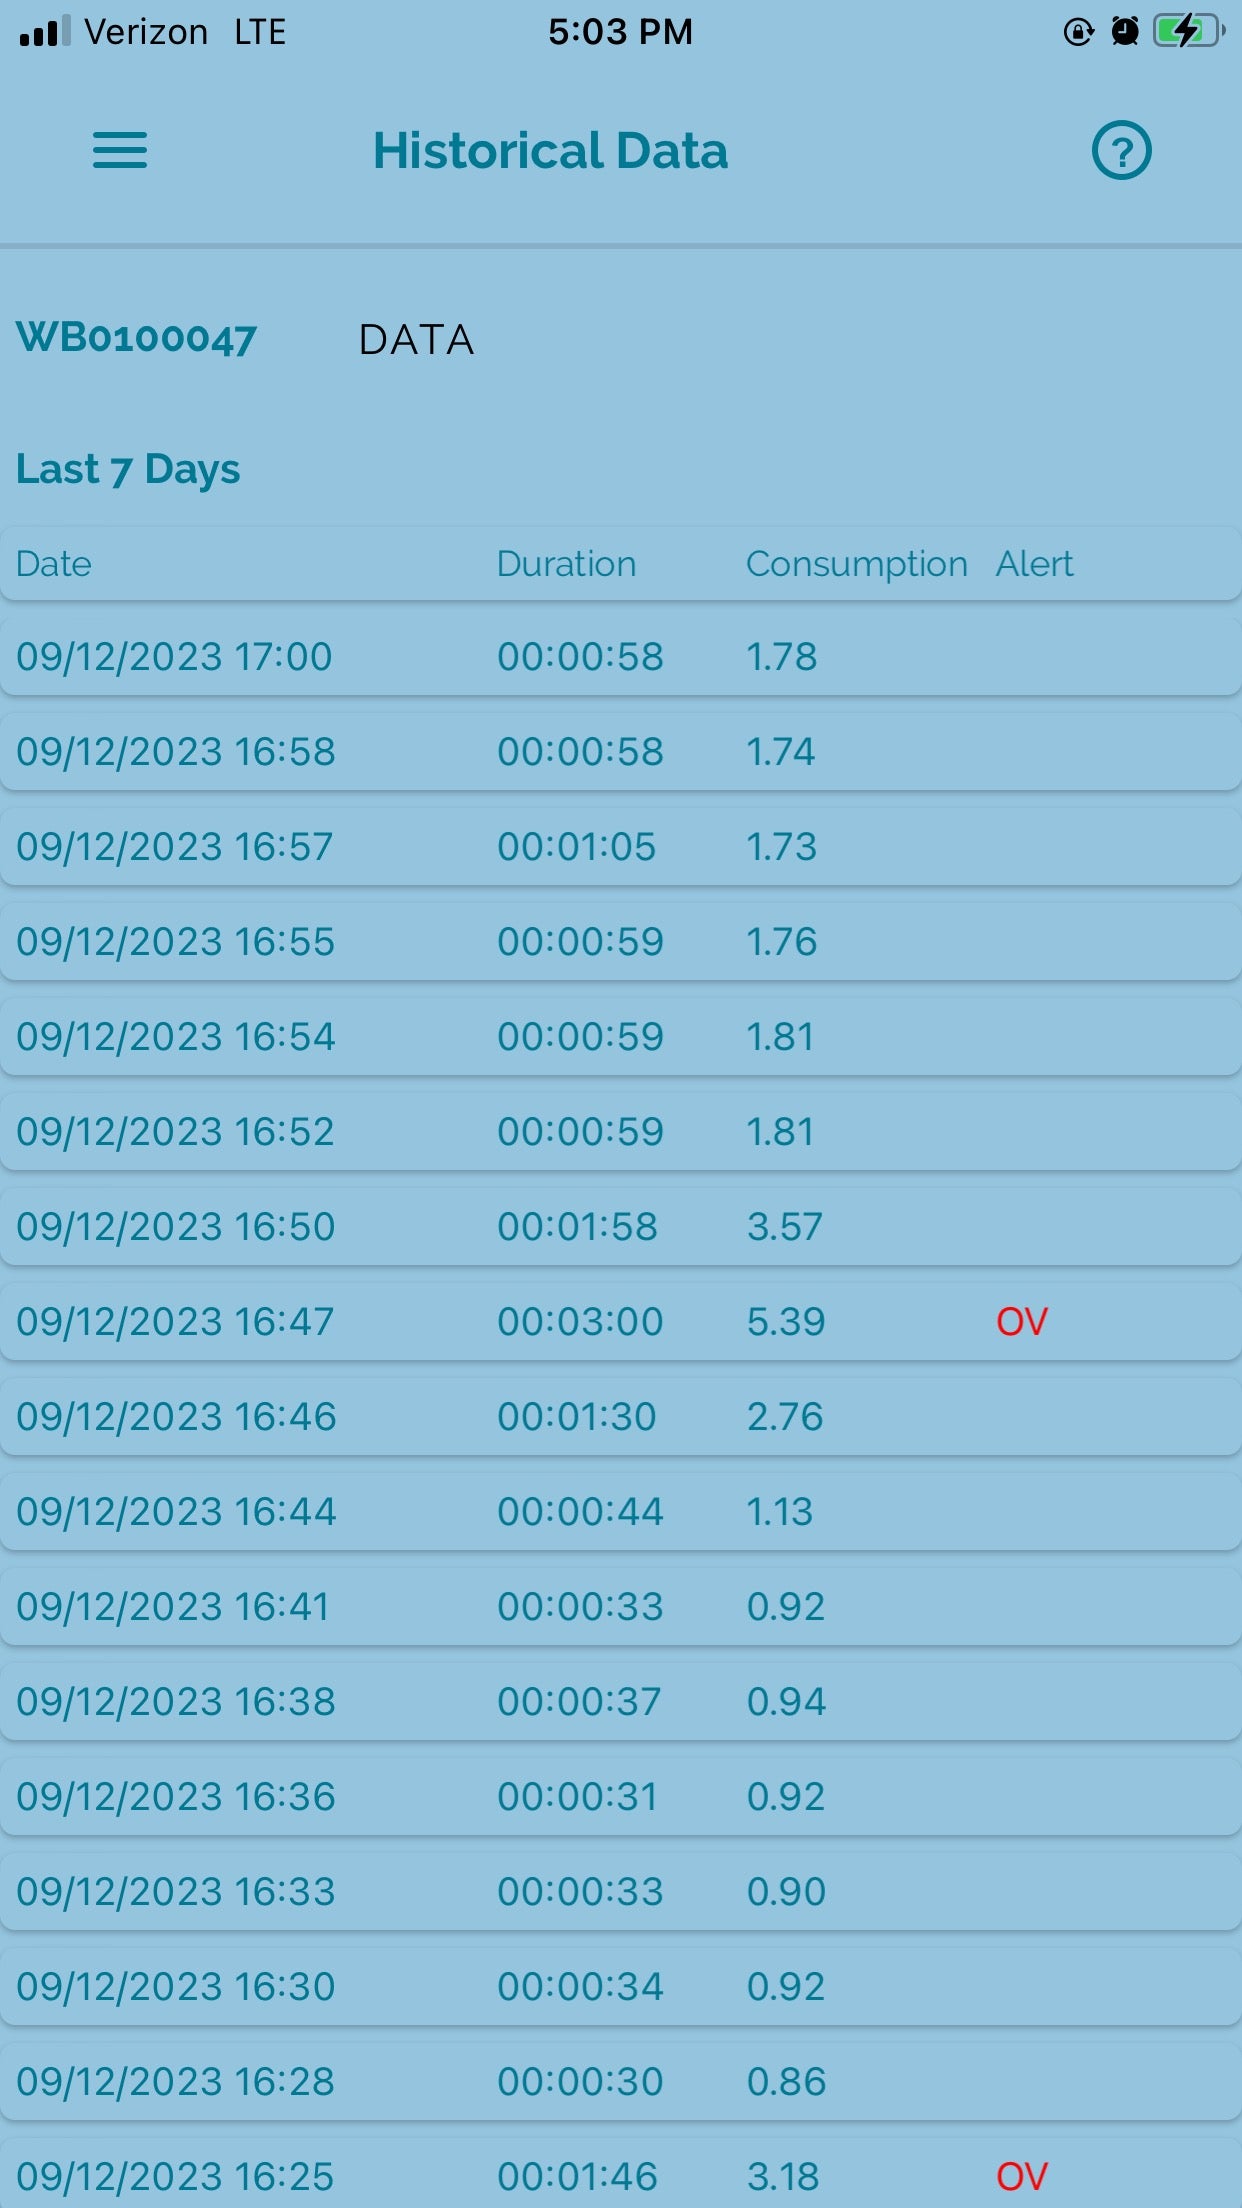Tap the OV alert on 16:25 entry
The height and width of the screenshot is (2208, 1242).
(1021, 2176)
